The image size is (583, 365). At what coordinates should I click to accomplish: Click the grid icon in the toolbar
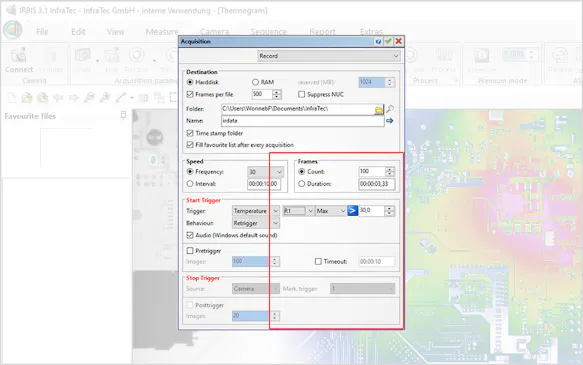144,98
